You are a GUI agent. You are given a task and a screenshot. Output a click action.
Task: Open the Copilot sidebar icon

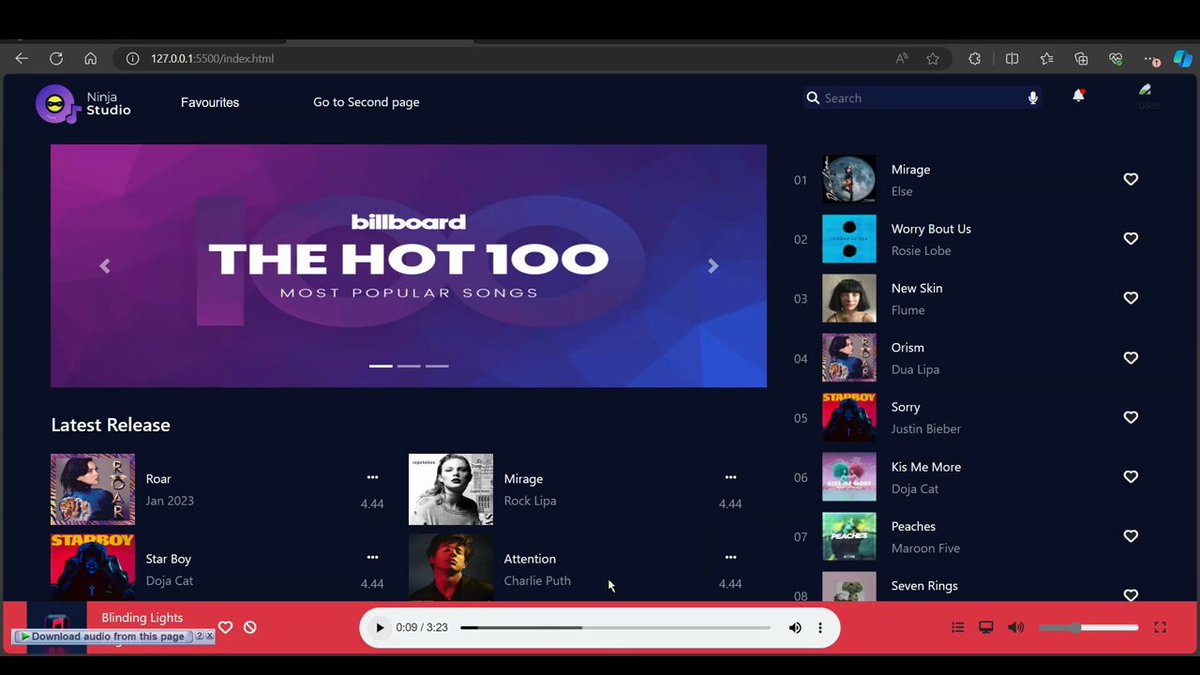pyautogui.click(x=1183, y=58)
